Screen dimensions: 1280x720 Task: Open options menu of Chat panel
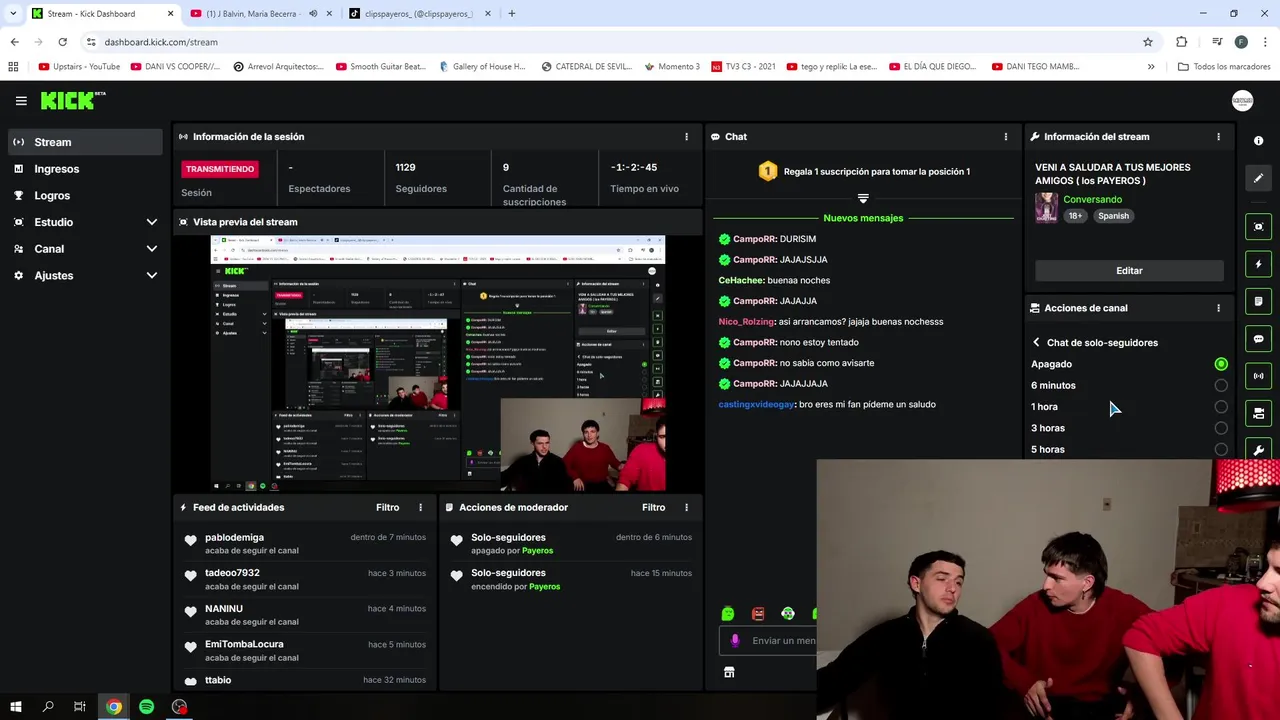click(1006, 137)
